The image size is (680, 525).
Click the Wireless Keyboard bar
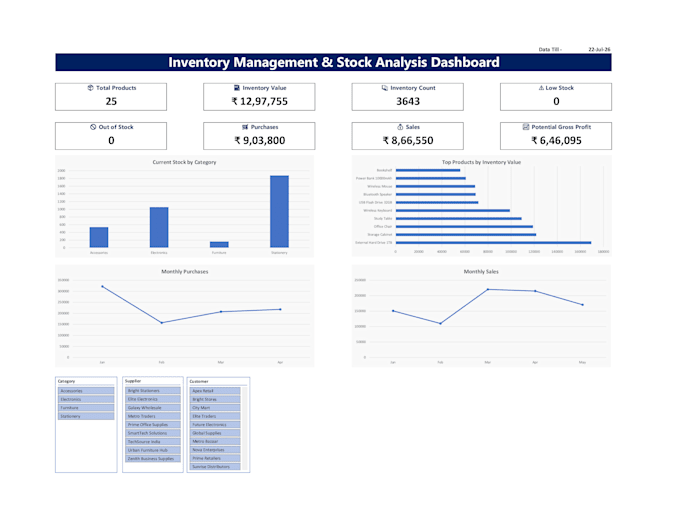pos(453,211)
